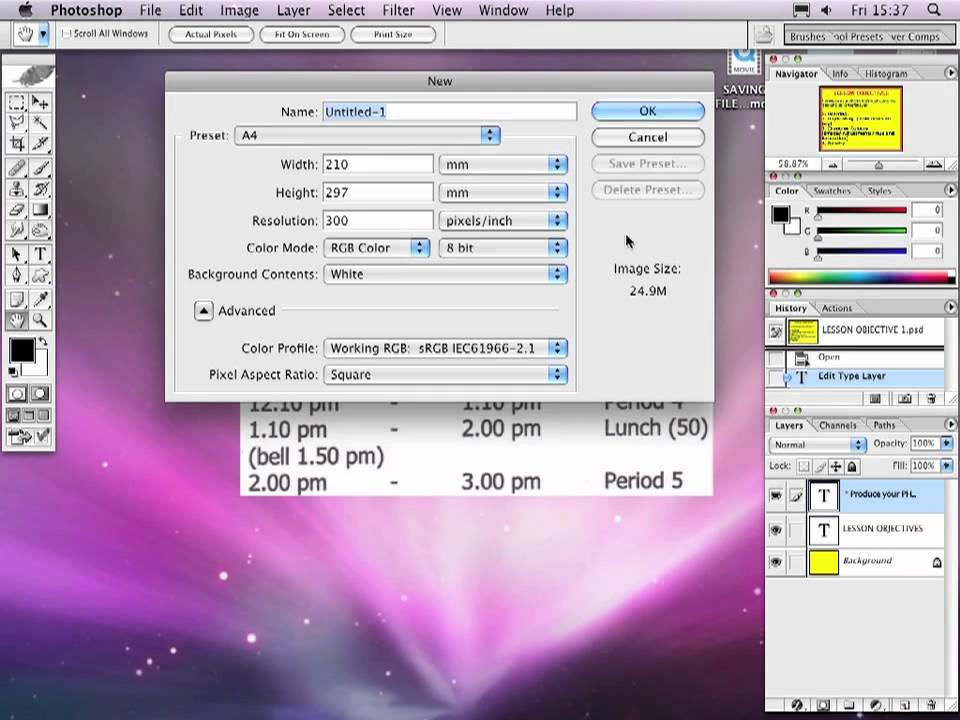
Task: Open Height units dropdown (mm)
Action: coord(503,192)
